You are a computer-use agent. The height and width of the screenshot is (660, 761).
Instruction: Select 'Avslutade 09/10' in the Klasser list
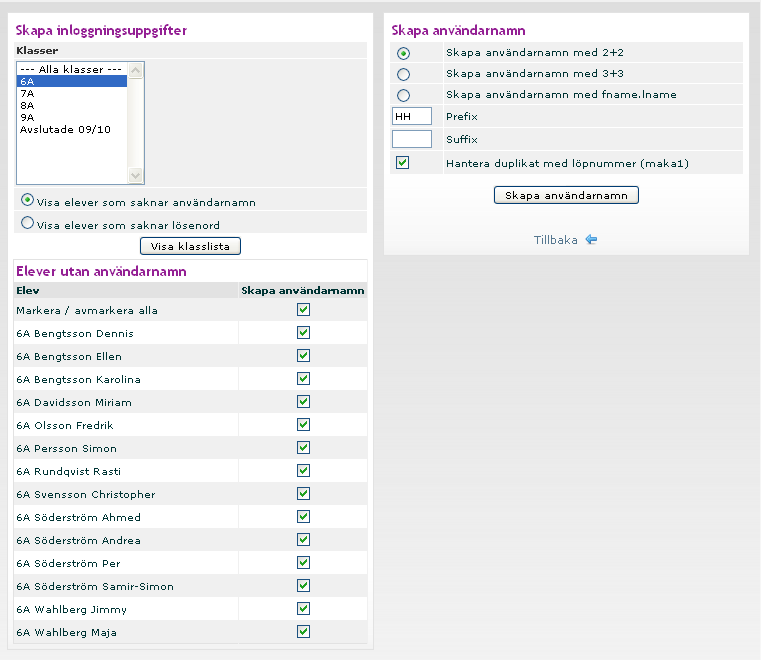pos(72,130)
